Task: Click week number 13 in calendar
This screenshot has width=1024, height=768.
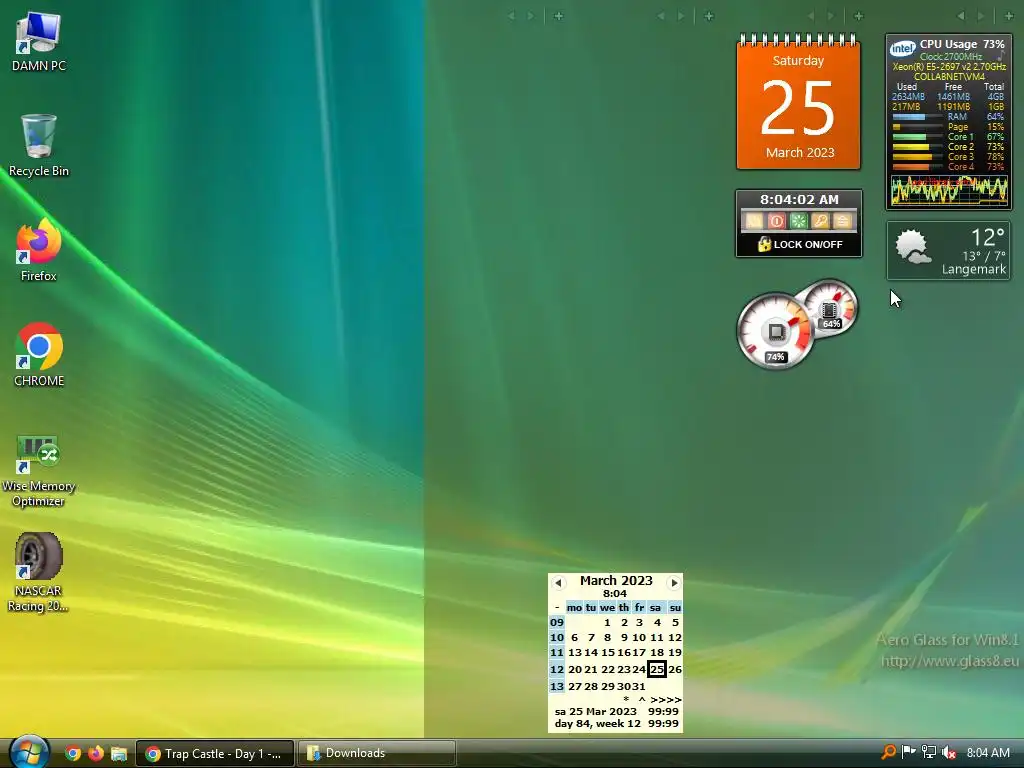Action: pos(556,686)
